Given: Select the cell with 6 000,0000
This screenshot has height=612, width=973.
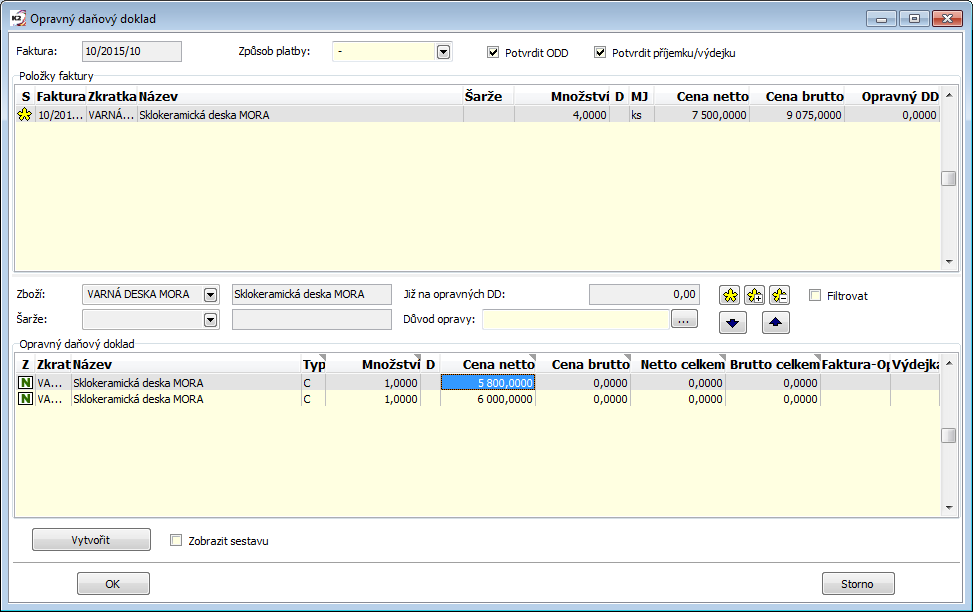Looking at the screenshot, I should click(x=488, y=399).
